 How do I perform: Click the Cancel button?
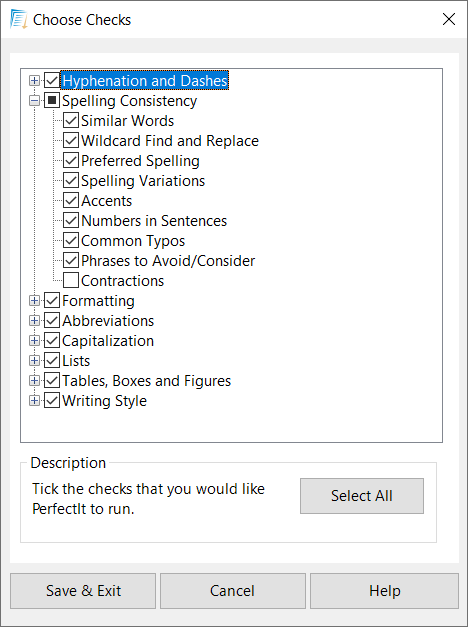[232, 591]
